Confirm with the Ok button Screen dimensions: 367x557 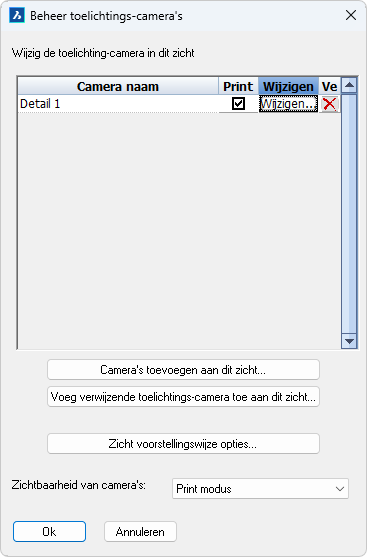(x=49, y=532)
